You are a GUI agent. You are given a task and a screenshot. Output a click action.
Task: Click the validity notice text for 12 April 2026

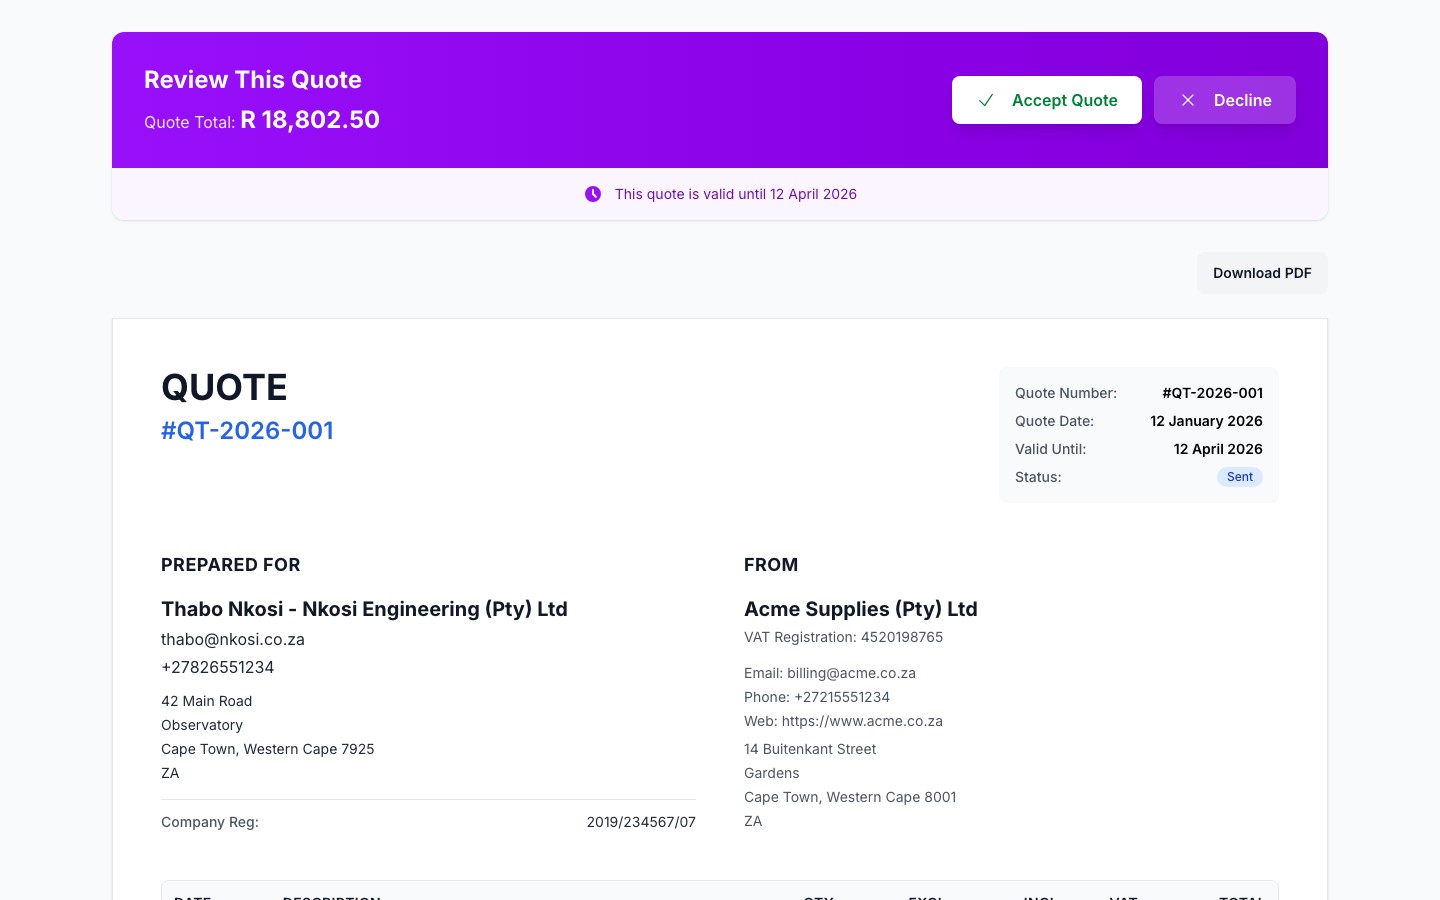point(735,194)
